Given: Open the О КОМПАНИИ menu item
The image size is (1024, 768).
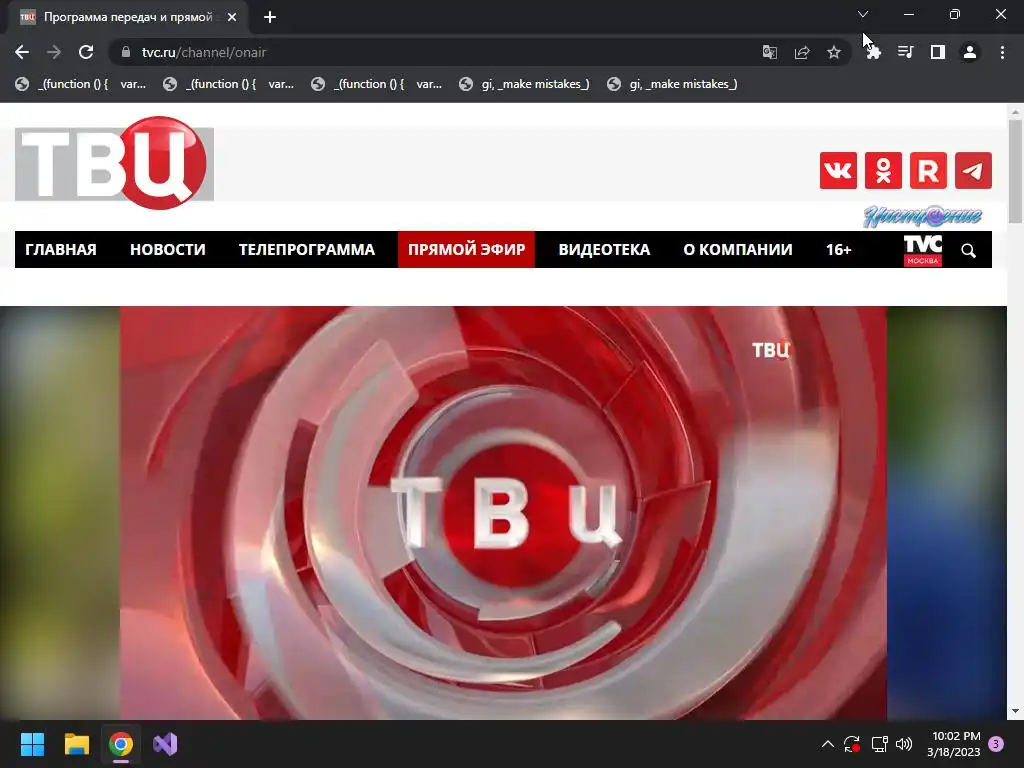Looking at the screenshot, I should tap(738, 250).
